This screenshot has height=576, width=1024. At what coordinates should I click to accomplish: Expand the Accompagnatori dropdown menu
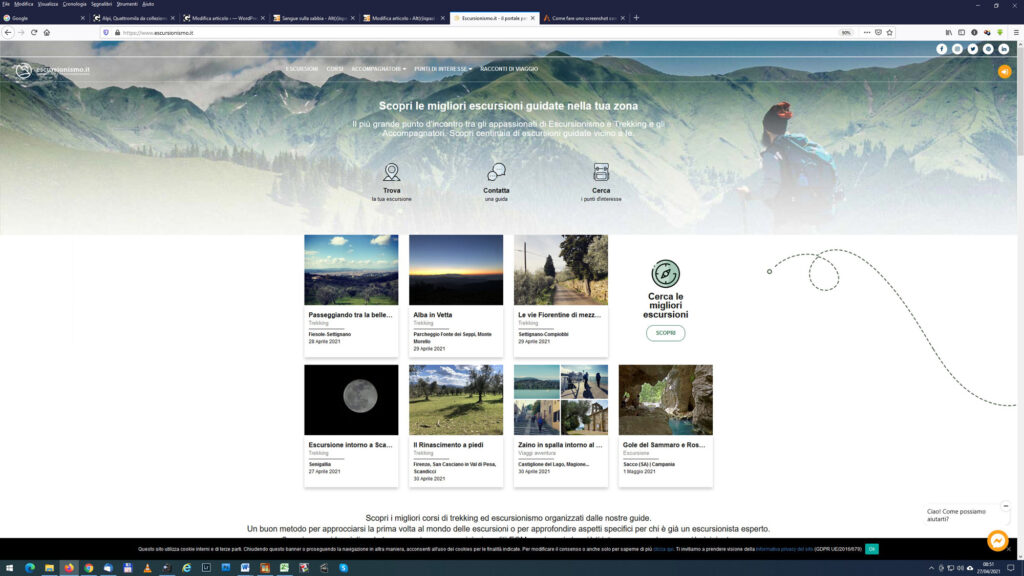tap(378, 69)
